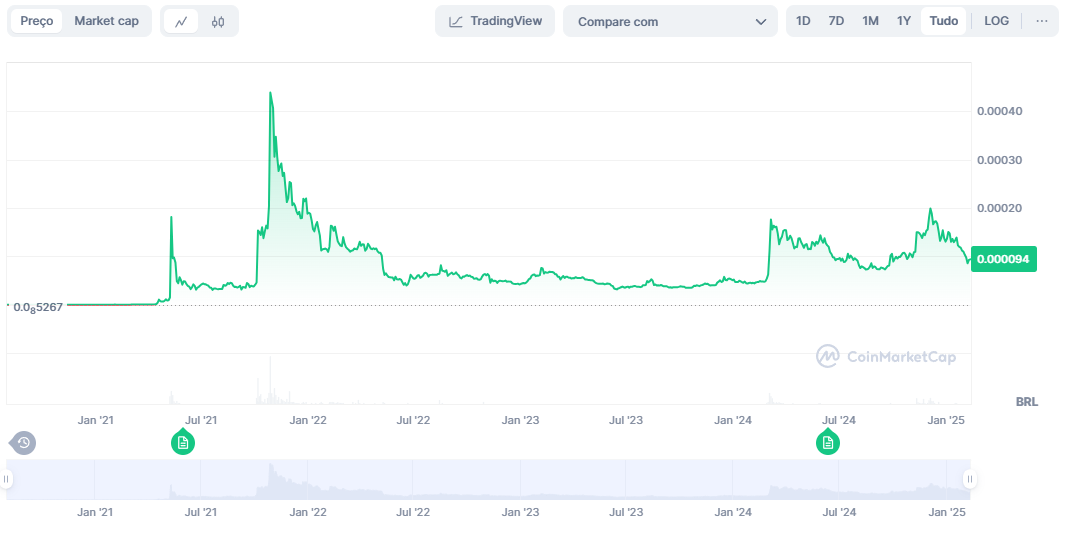Open the document event marker near Jul '24
The width and height of the screenshot is (1065, 542).
[827, 442]
